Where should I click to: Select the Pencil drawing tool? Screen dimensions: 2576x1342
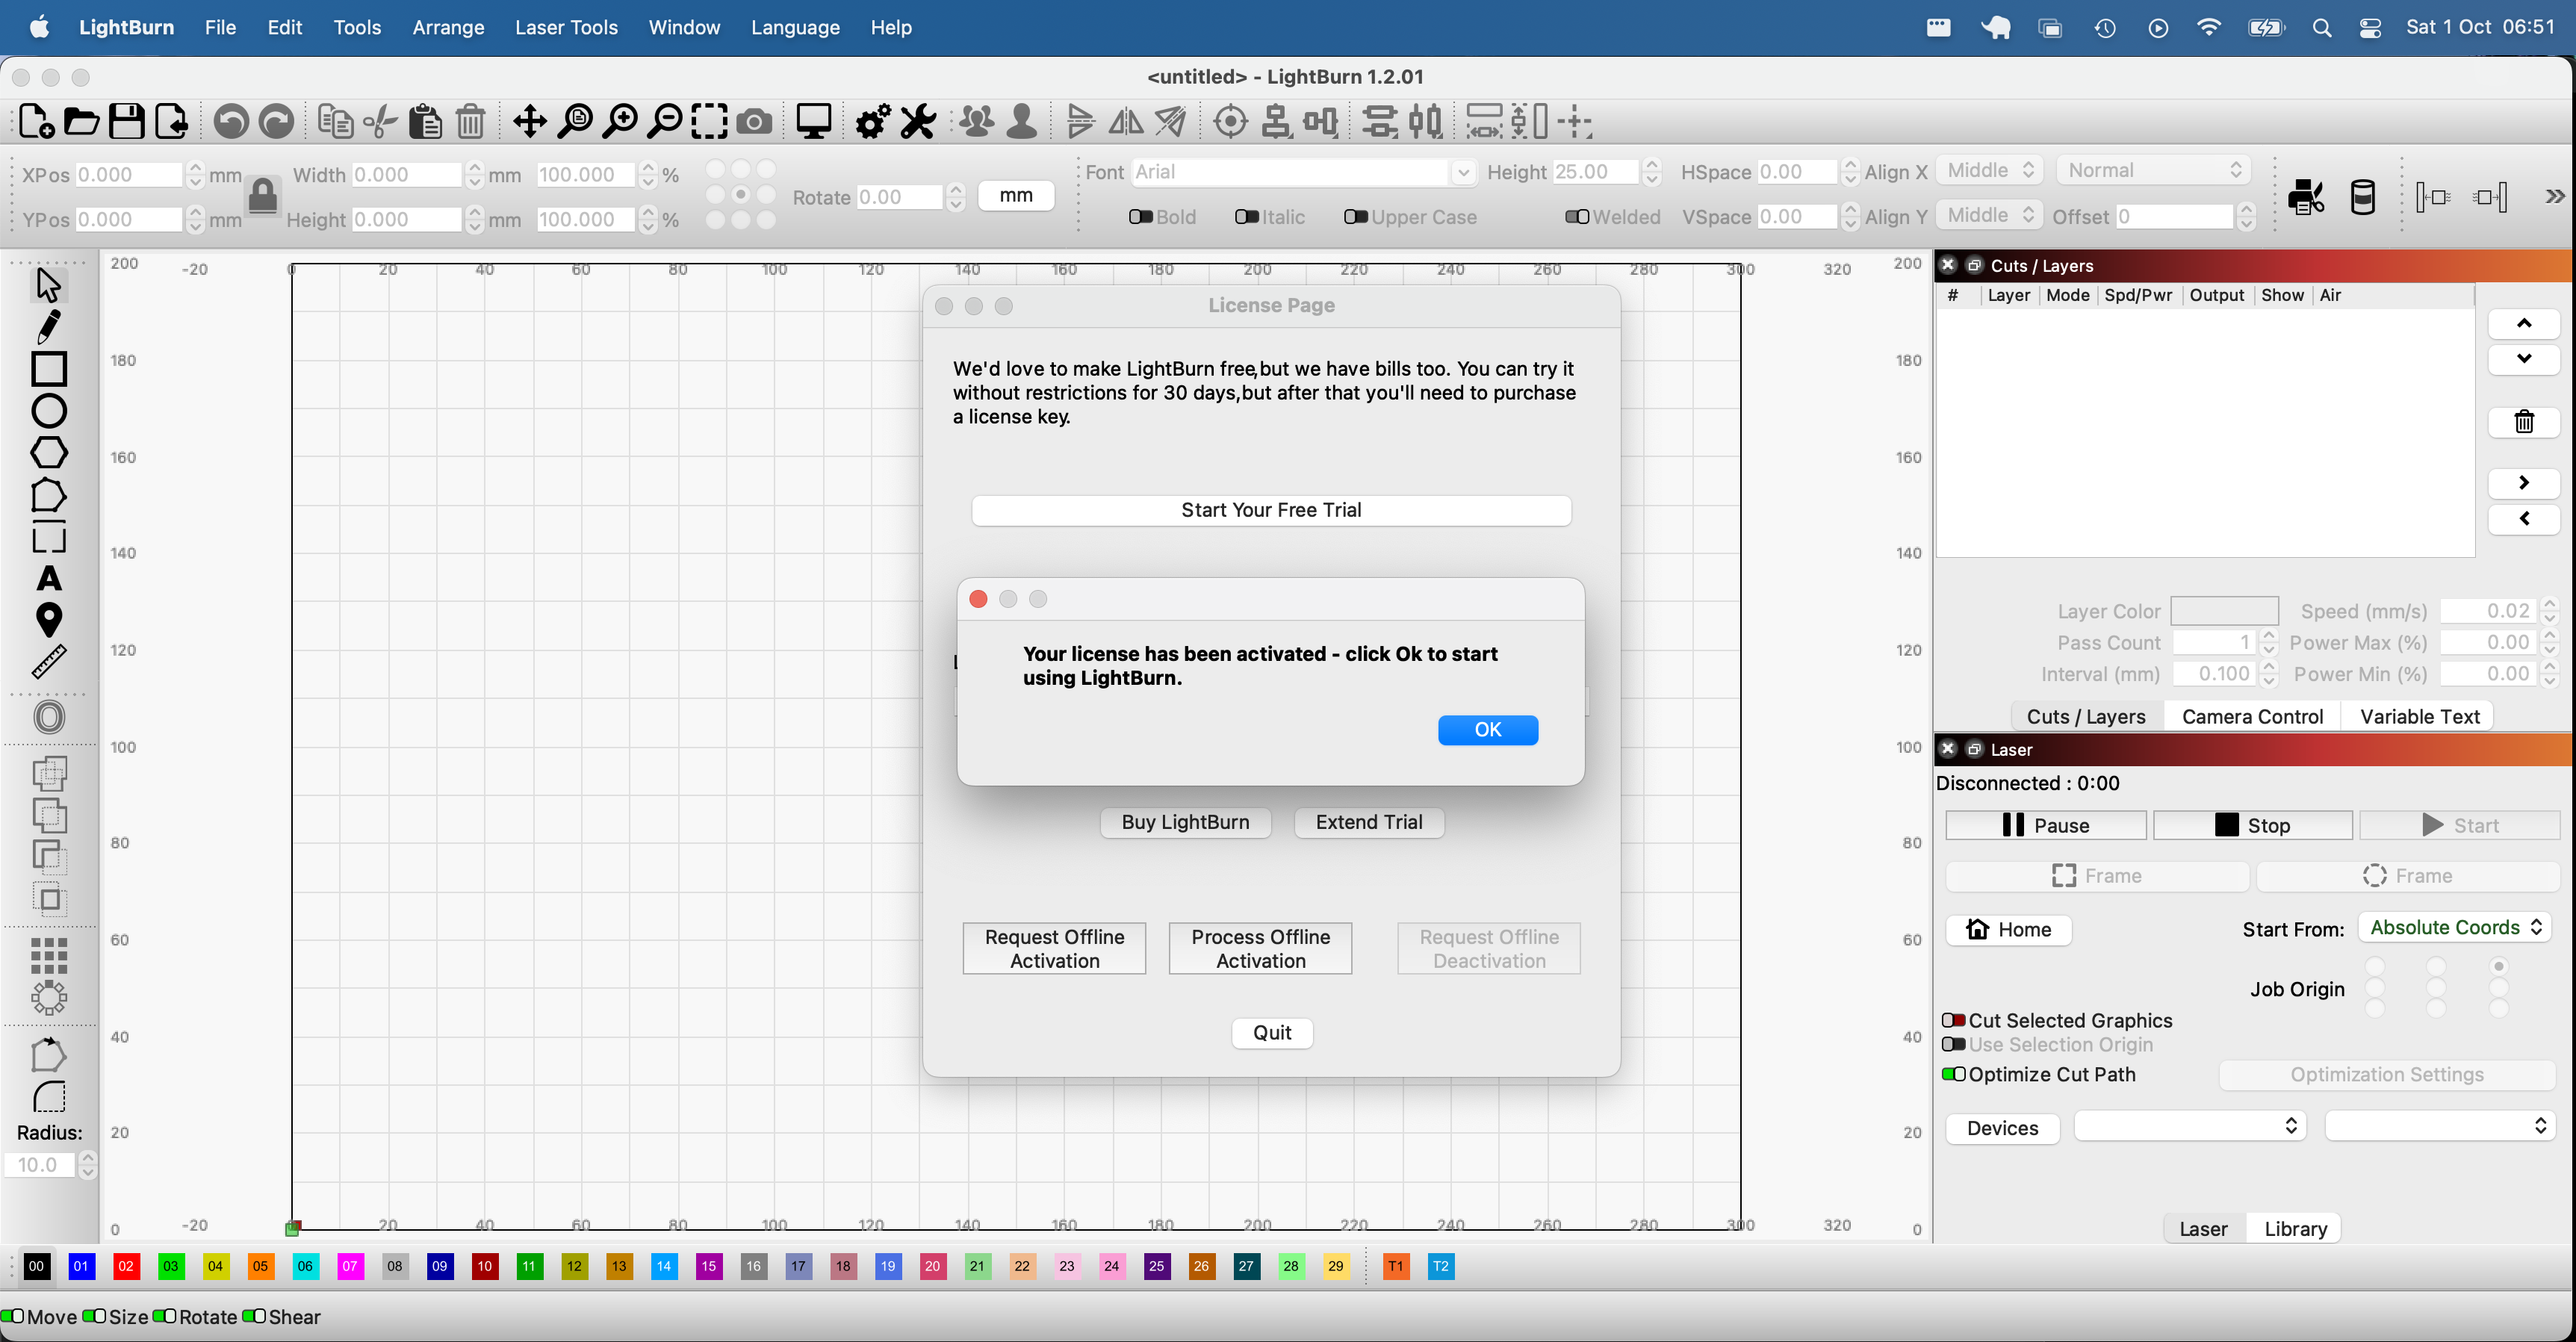click(49, 327)
